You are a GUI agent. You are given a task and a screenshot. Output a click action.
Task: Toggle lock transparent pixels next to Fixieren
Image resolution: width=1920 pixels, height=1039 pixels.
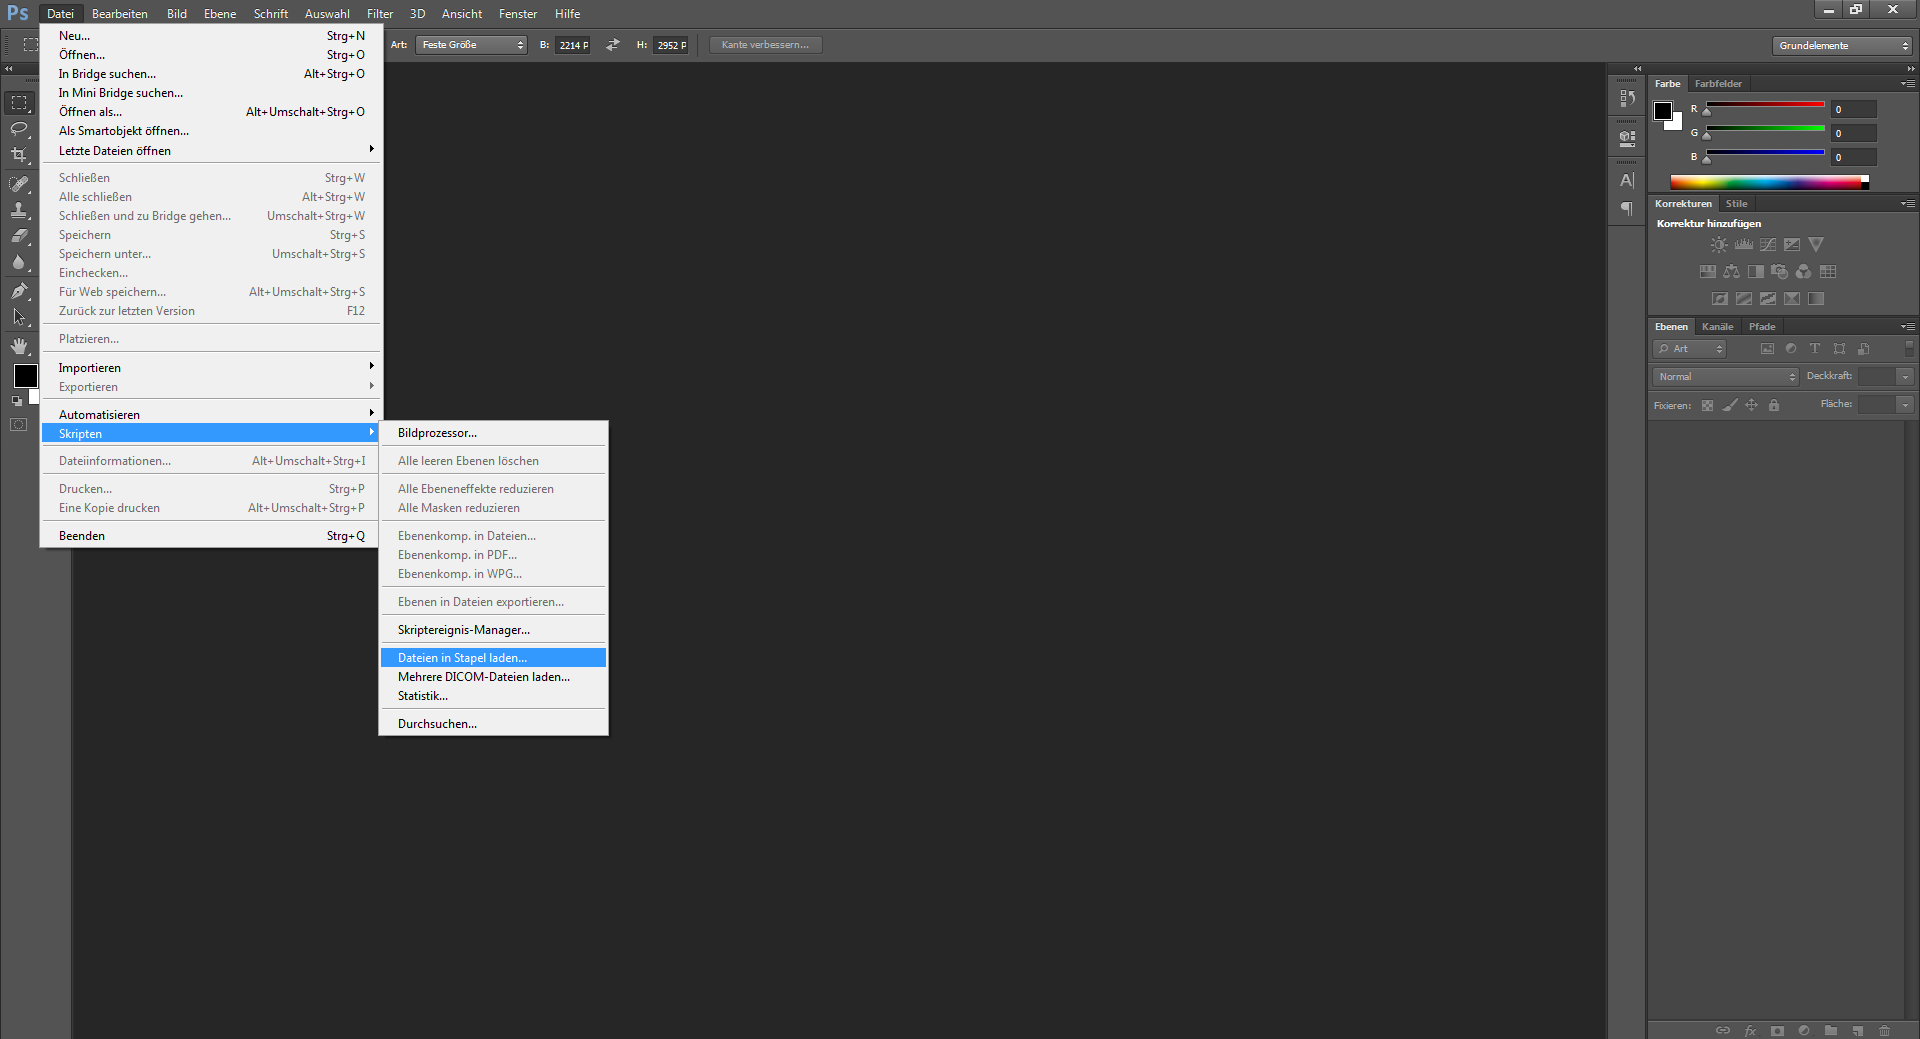pos(1707,405)
